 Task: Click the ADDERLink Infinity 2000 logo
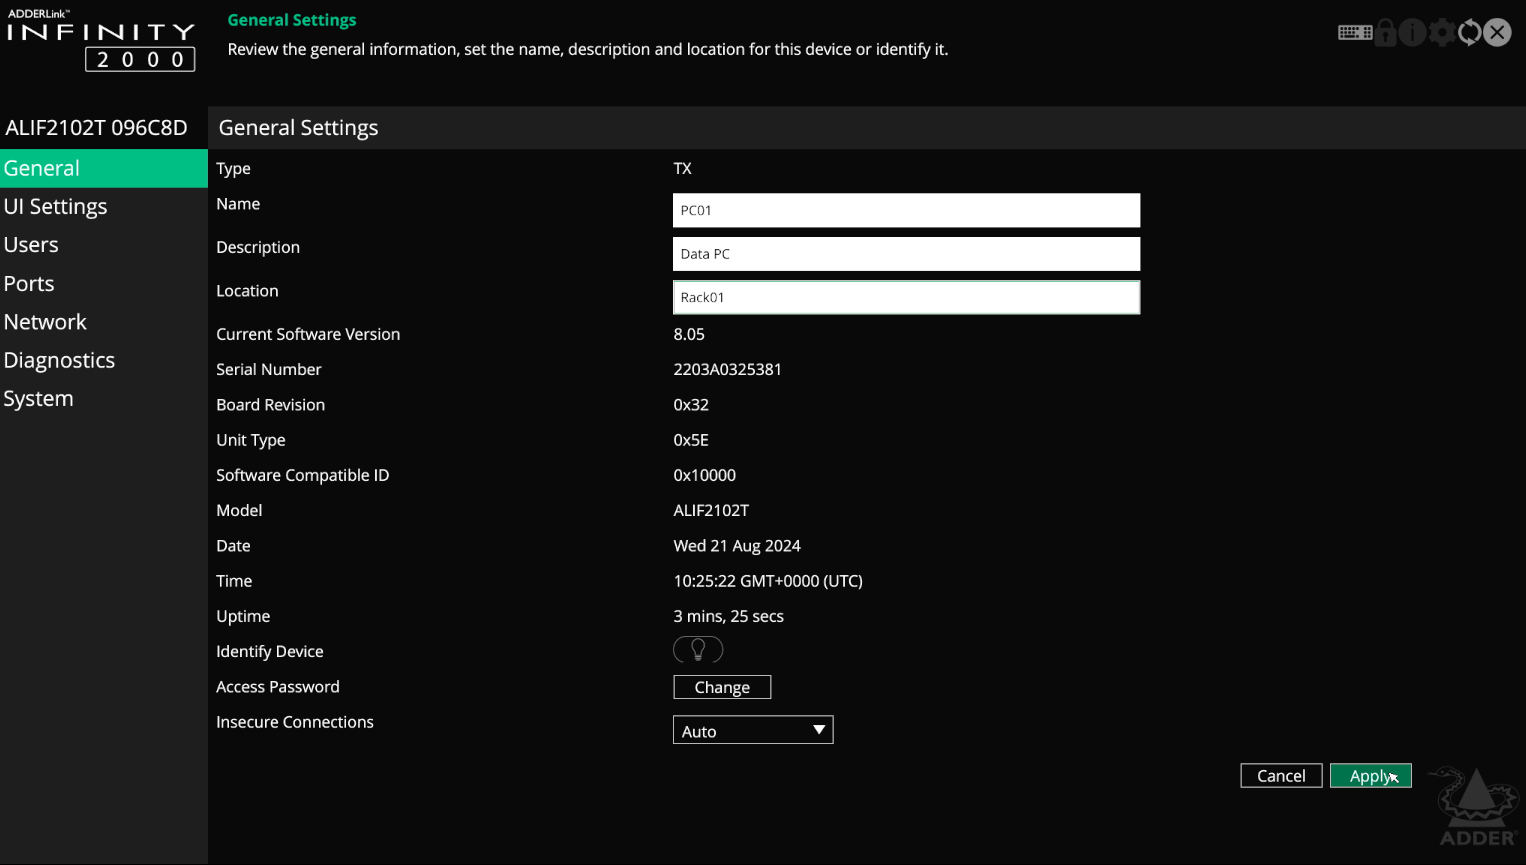[x=101, y=42]
